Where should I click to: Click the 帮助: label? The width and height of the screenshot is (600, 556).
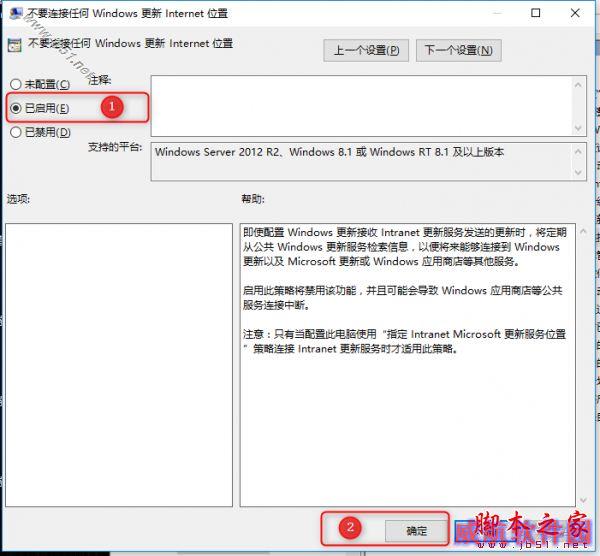[x=253, y=199]
